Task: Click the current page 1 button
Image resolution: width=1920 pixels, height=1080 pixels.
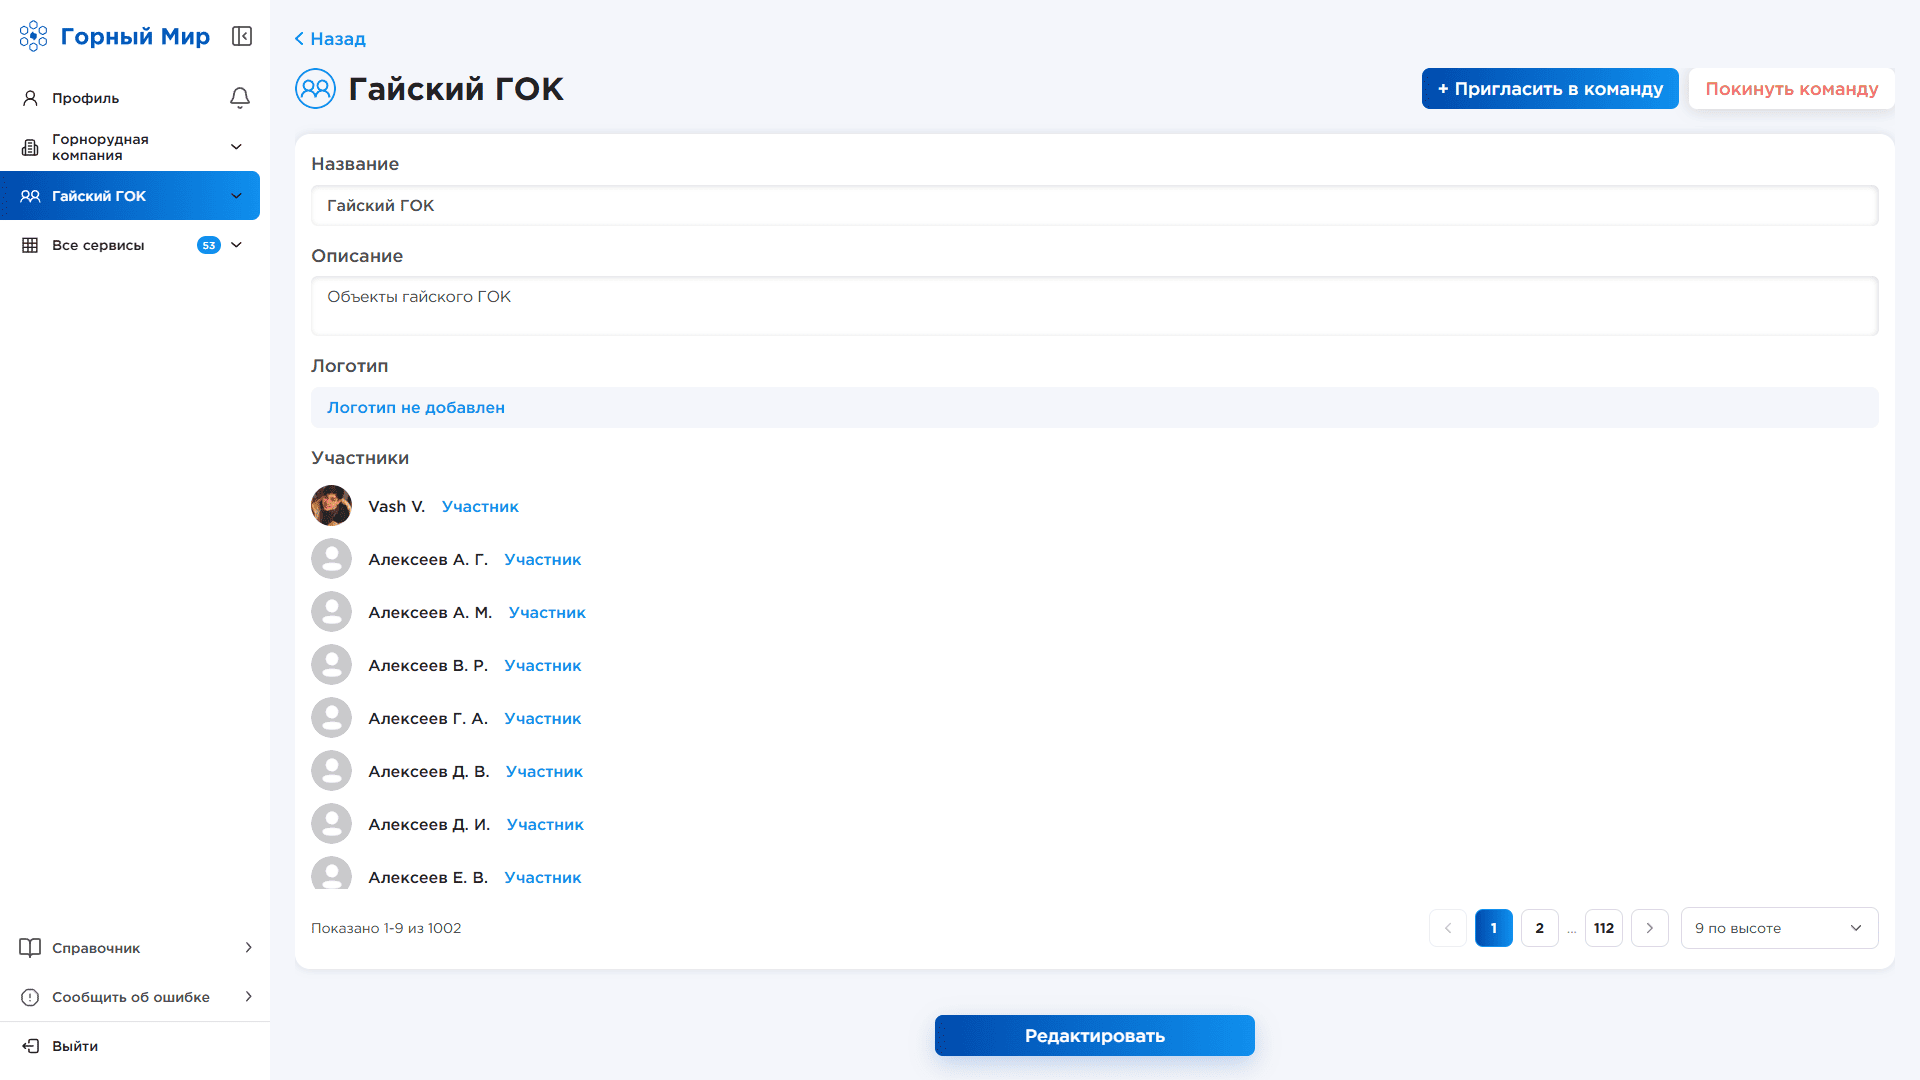Action: pos(1493,928)
